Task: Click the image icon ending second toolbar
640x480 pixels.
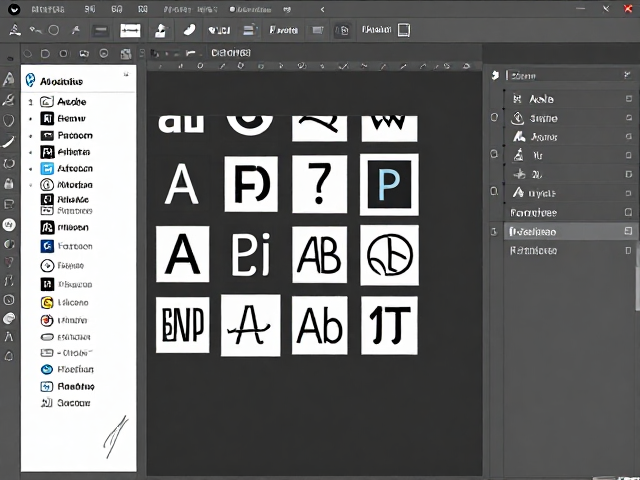Action: 126,53
